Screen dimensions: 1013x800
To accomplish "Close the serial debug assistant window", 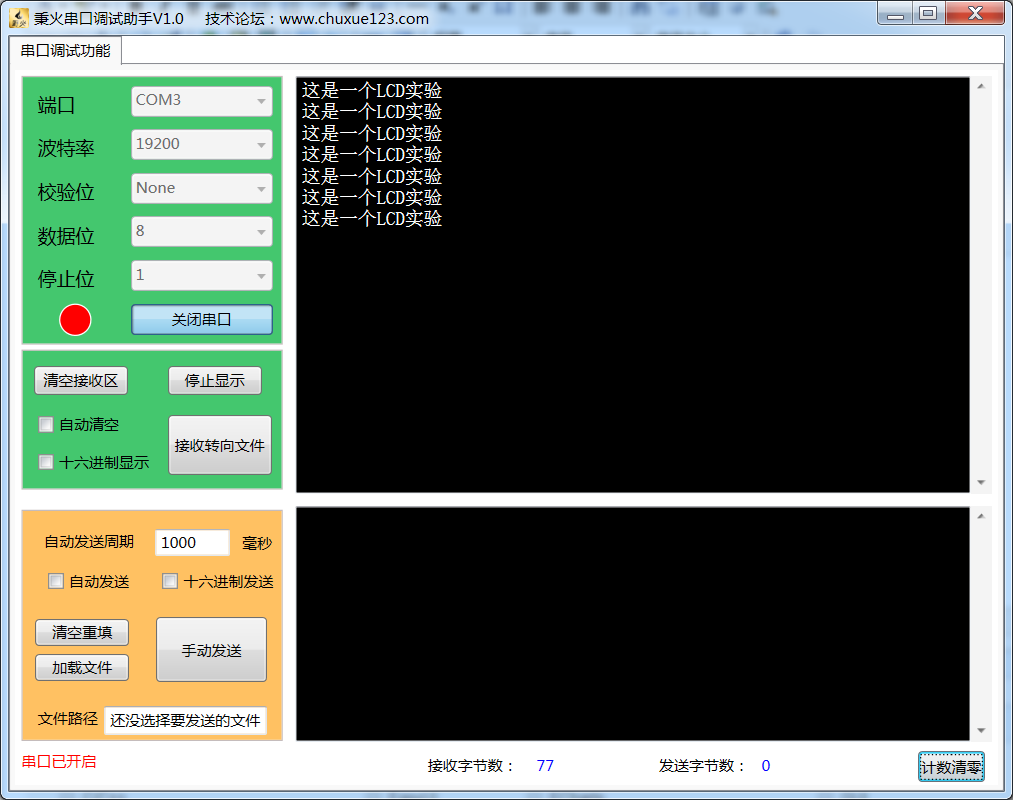I will [x=976, y=13].
